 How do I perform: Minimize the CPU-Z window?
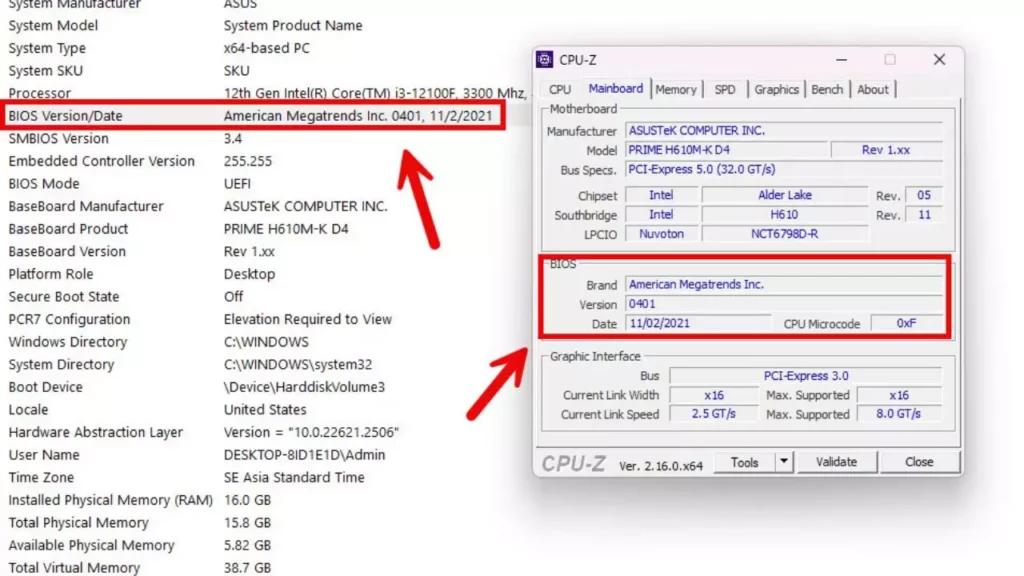[x=843, y=60]
